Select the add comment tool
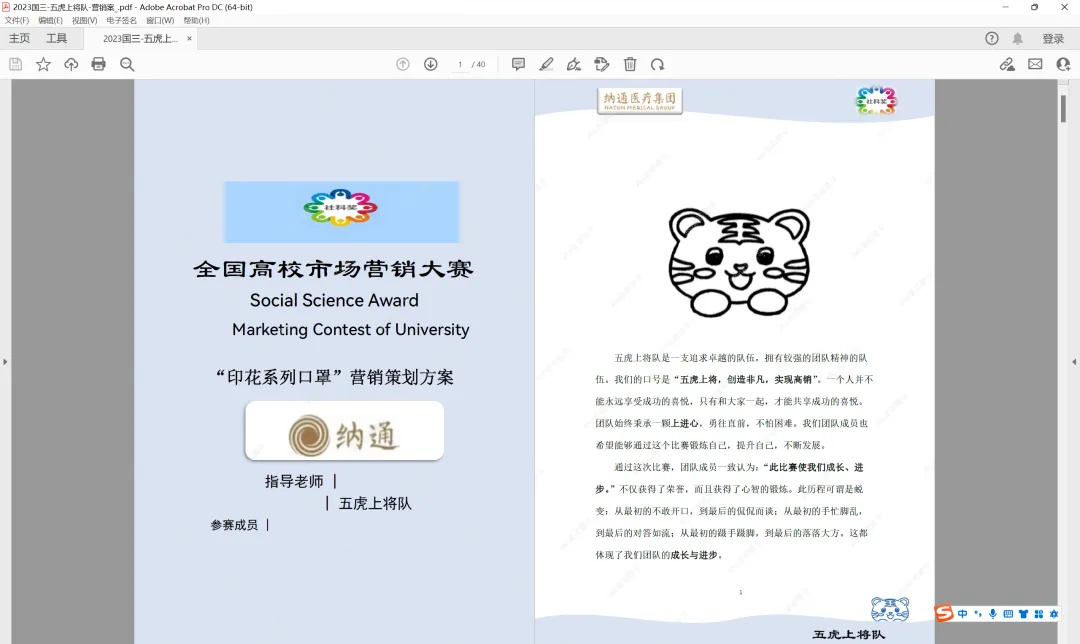The height and width of the screenshot is (644, 1080). tap(518, 64)
